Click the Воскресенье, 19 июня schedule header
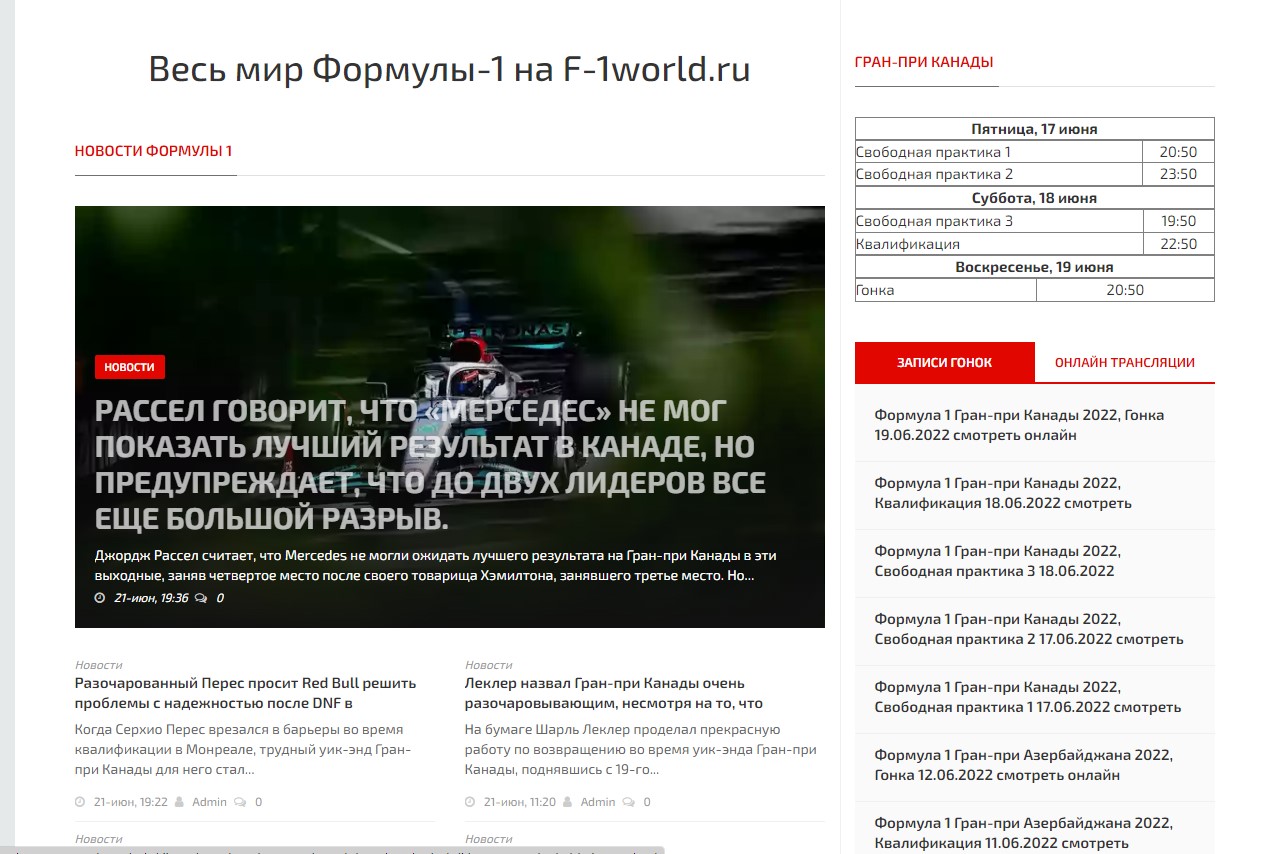This screenshot has height=854, width=1272. 1034,267
